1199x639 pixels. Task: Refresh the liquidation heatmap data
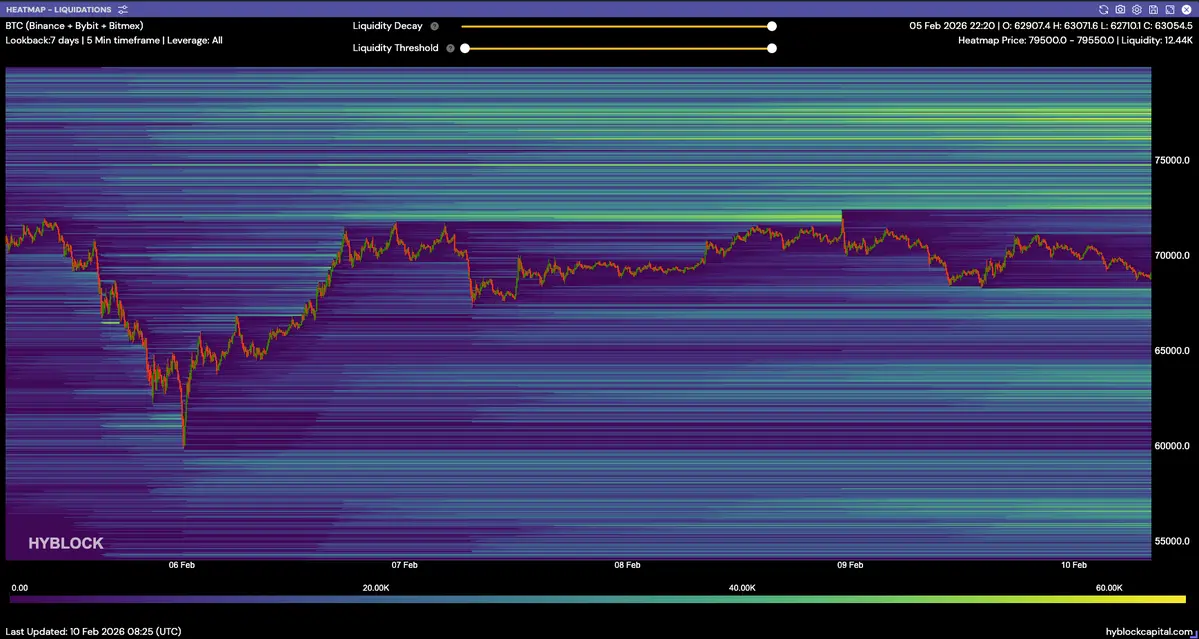(x=1103, y=9)
